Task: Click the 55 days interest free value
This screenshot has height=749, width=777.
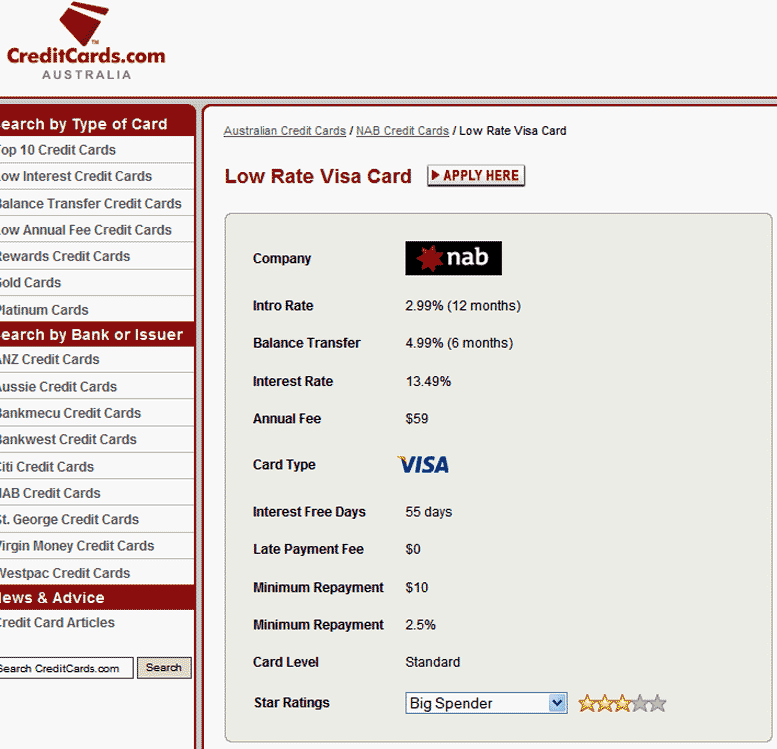Action: coord(429,512)
